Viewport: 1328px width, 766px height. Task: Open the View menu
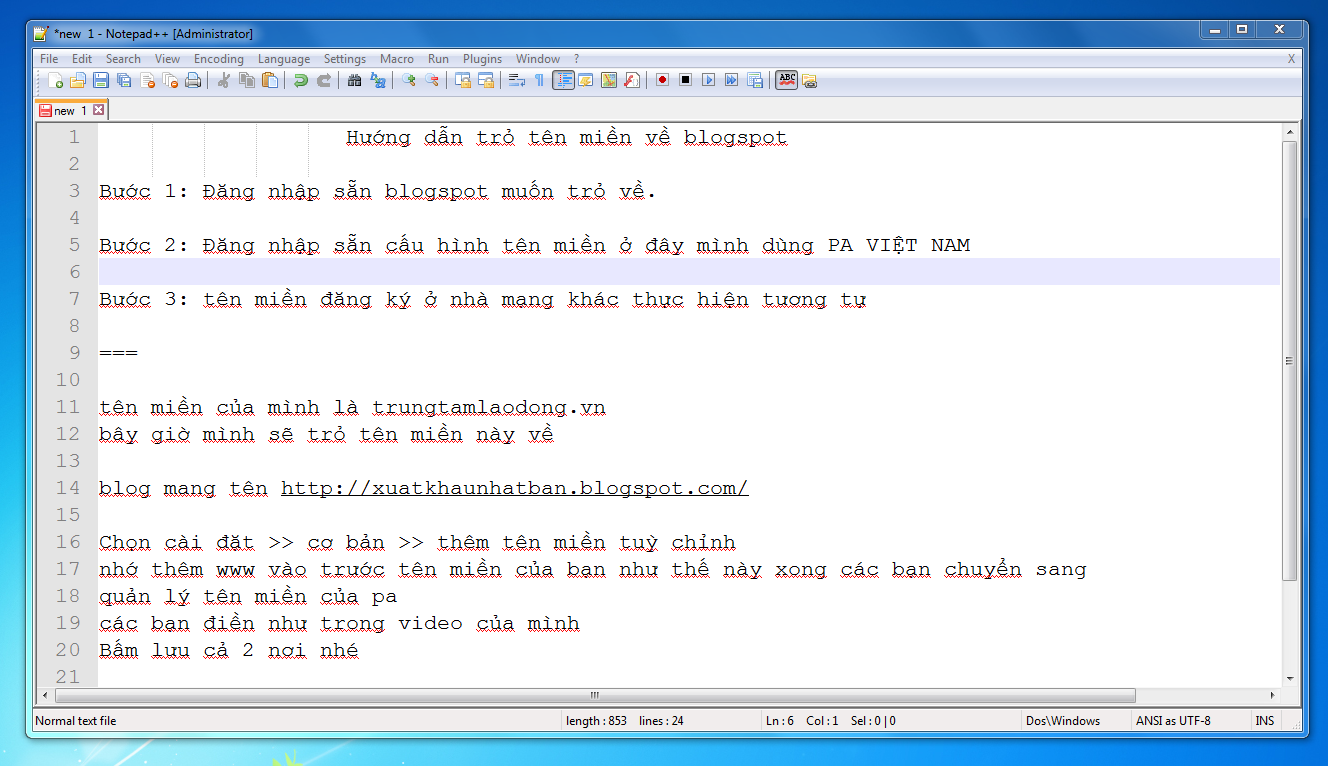tap(167, 59)
